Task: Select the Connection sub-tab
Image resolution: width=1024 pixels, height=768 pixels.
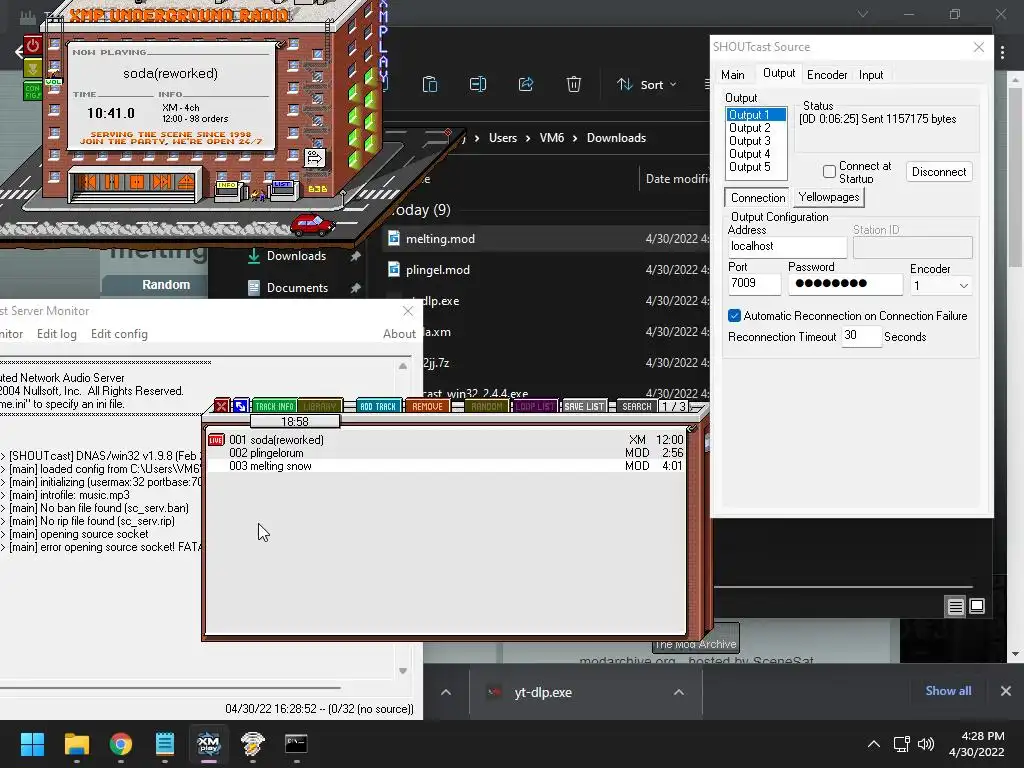Action: 758,198
